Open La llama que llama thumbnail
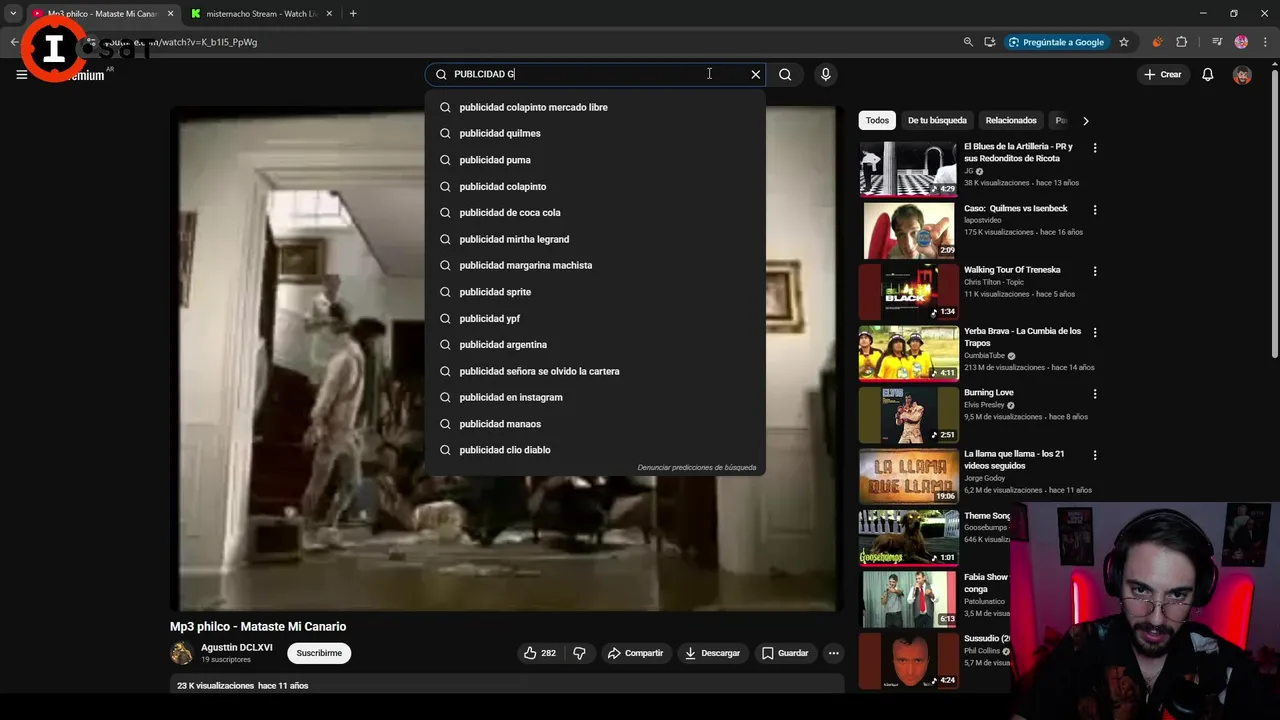 click(x=908, y=476)
